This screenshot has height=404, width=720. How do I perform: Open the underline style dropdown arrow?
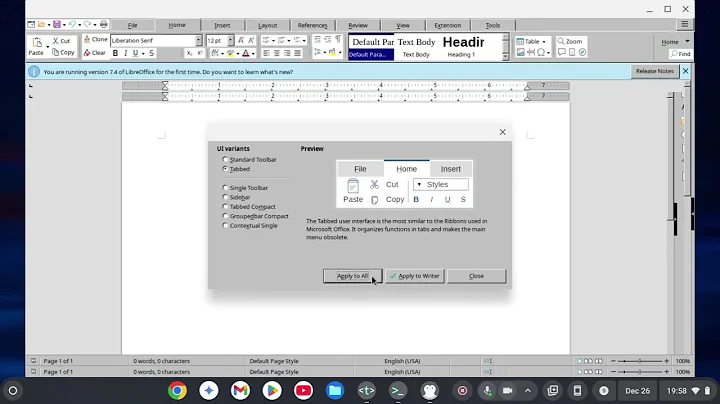143,54
